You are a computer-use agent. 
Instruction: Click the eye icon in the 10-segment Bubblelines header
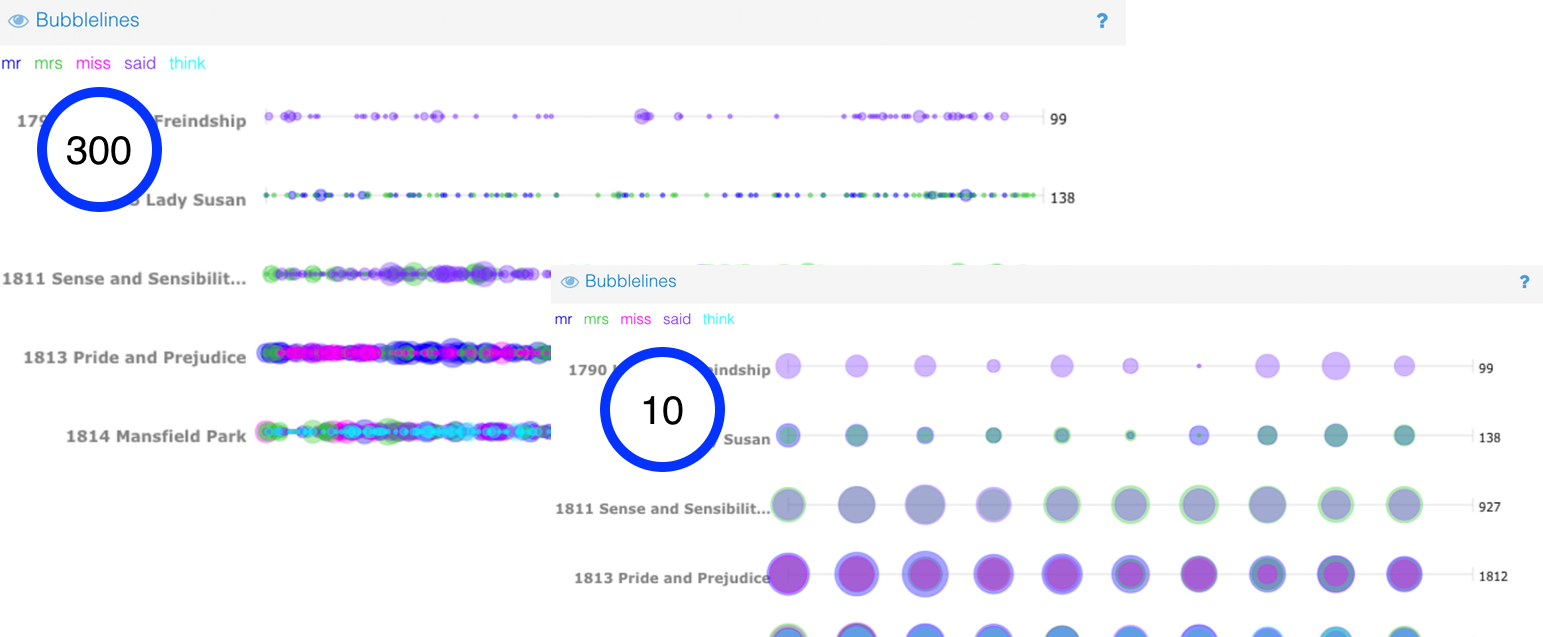coord(570,282)
